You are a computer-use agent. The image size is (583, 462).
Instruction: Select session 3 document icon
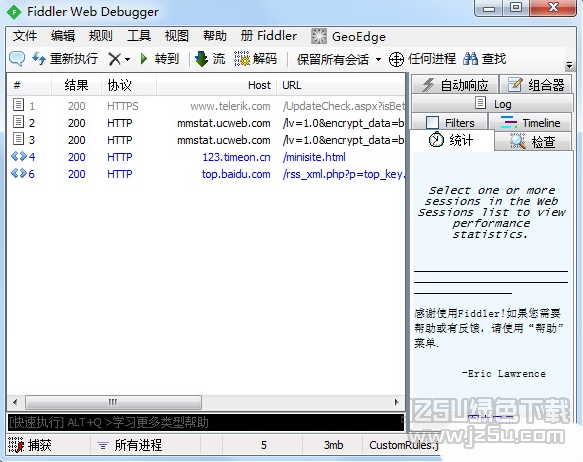(x=18, y=139)
